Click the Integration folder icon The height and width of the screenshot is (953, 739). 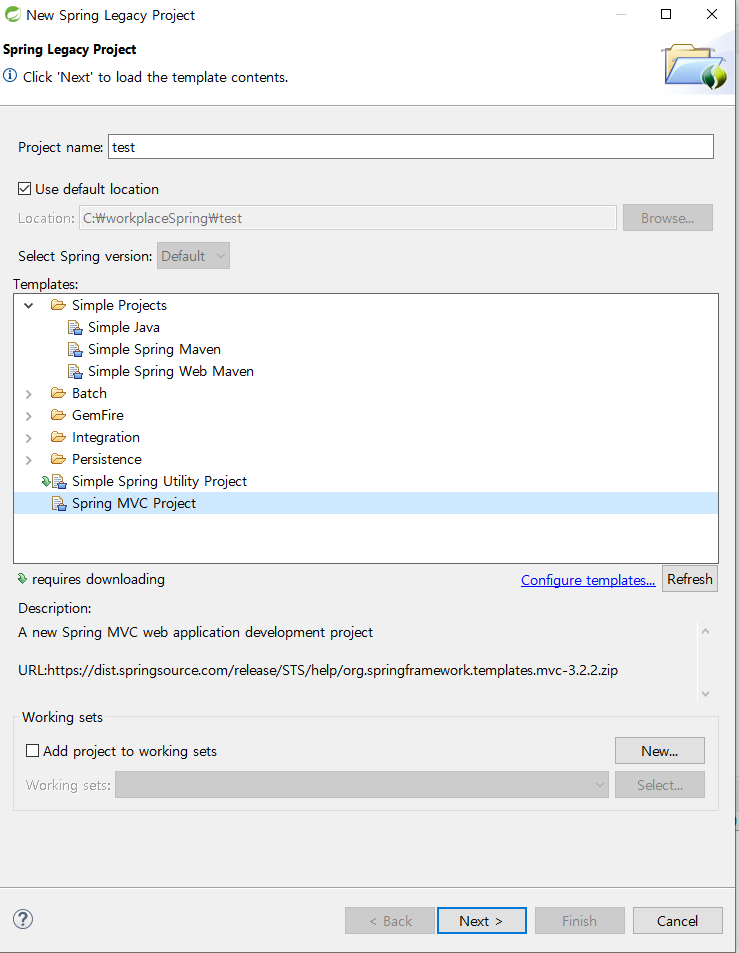coord(58,437)
